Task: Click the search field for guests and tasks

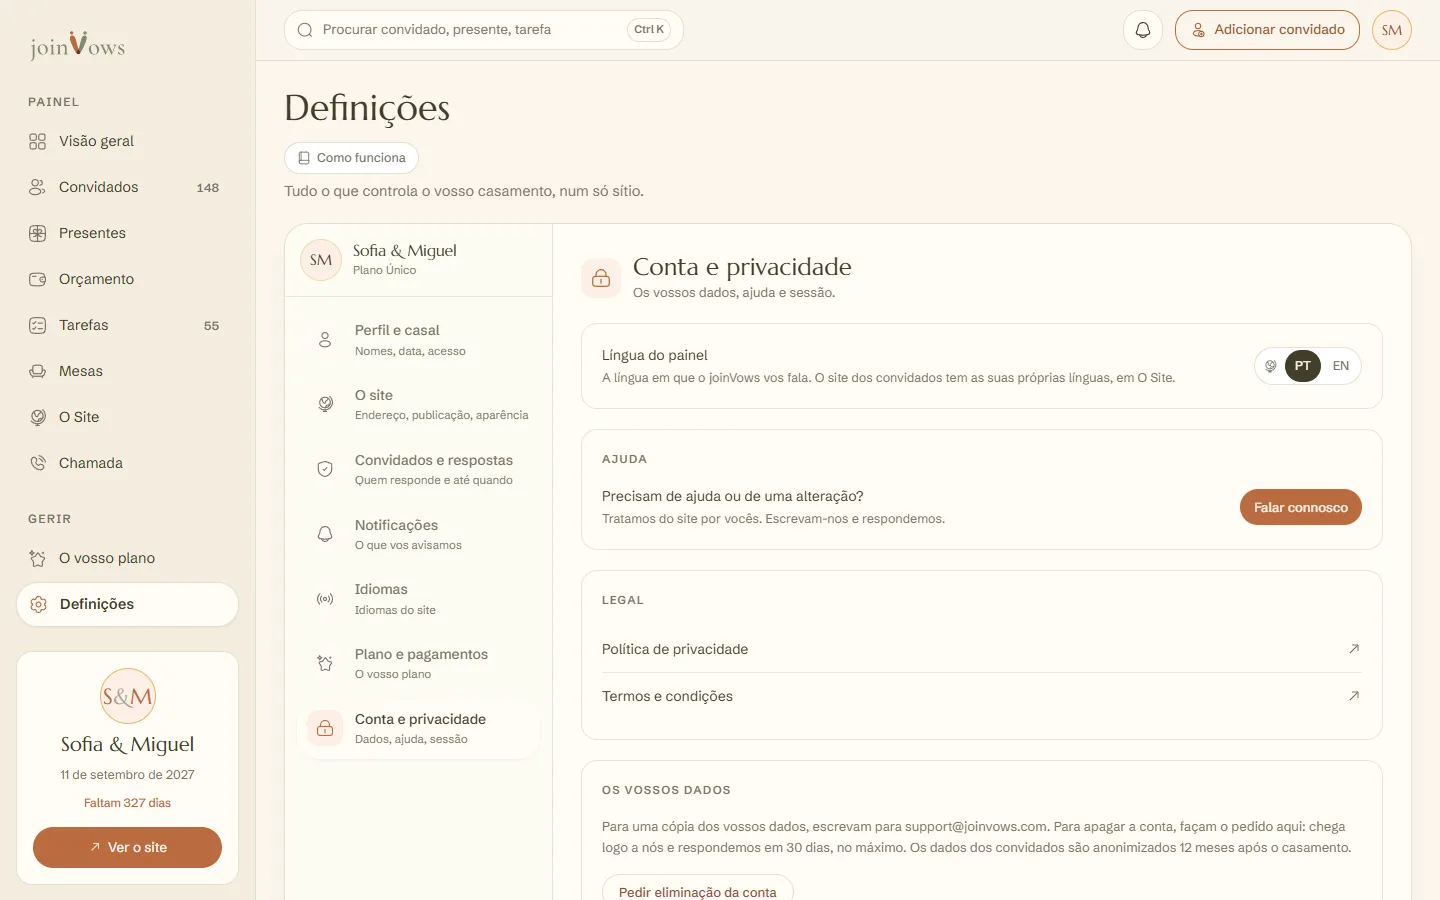Action: pyautogui.click(x=484, y=30)
